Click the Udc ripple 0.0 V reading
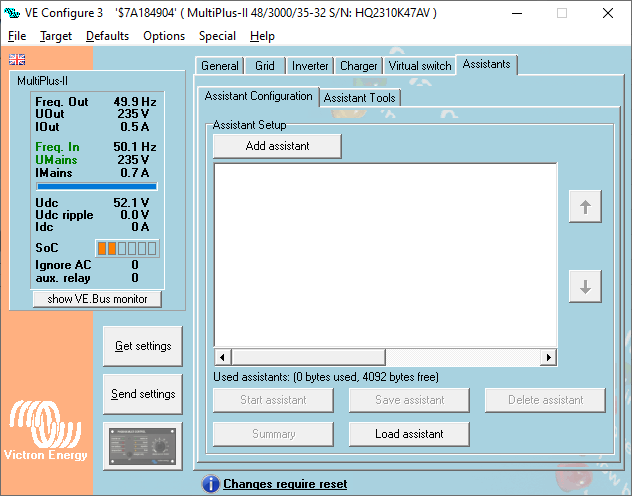The height and width of the screenshot is (496, 632). (x=93, y=215)
